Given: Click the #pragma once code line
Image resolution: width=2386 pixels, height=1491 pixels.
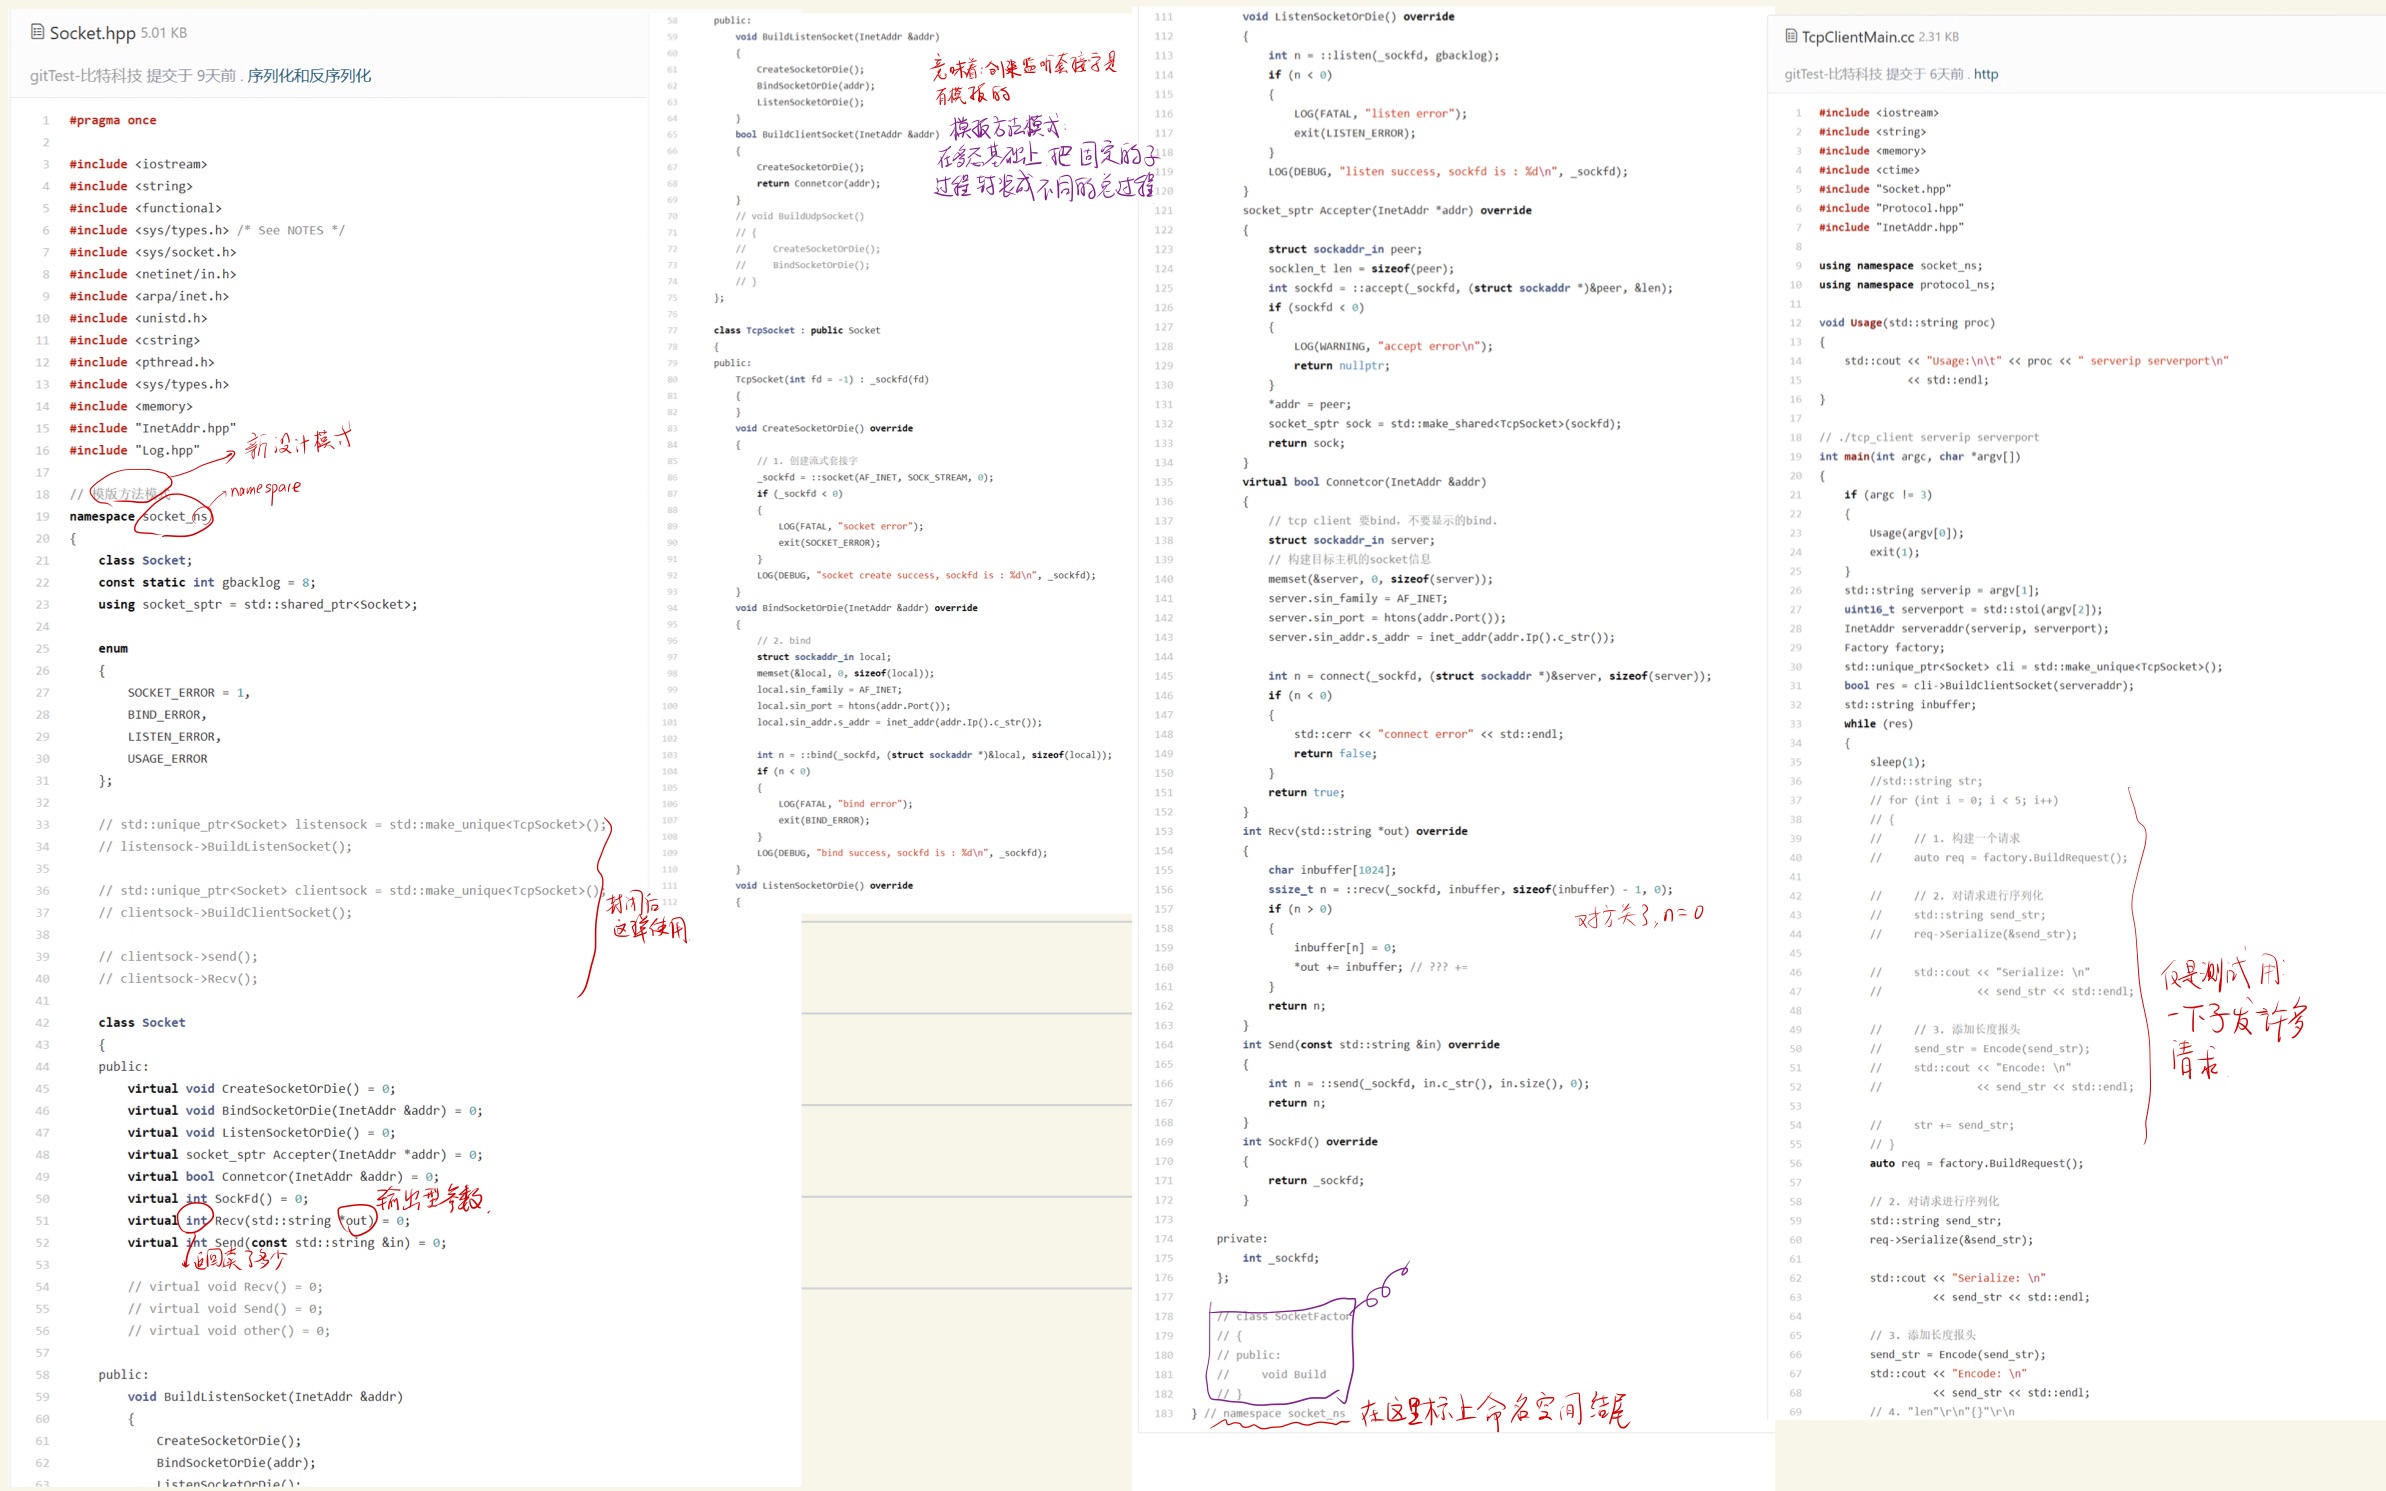Looking at the screenshot, I should pyautogui.click(x=112, y=120).
